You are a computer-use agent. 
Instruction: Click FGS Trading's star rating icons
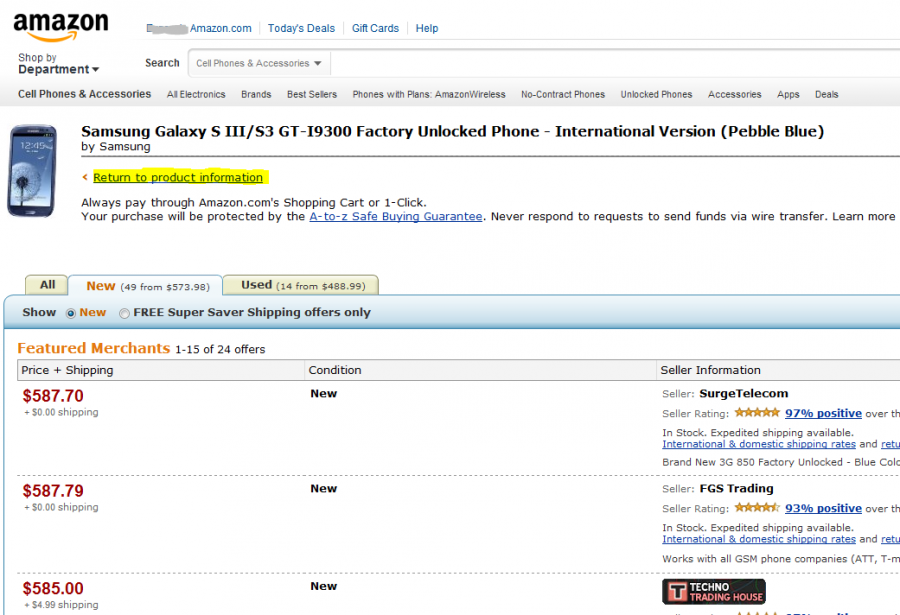coord(757,508)
